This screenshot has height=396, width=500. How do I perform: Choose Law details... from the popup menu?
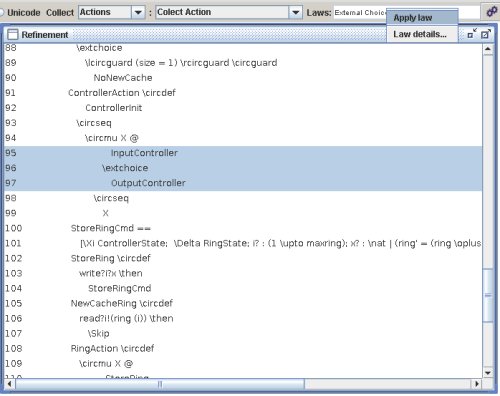tap(422, 34)
